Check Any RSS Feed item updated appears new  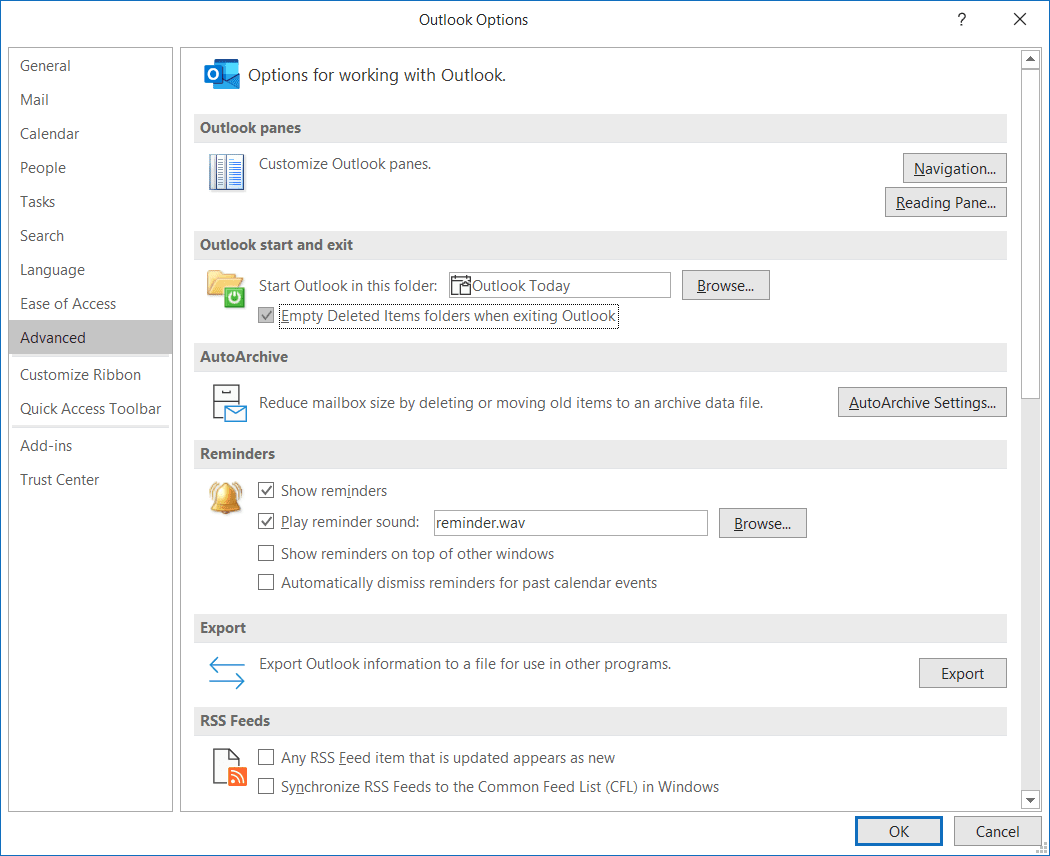coord(266,757)
